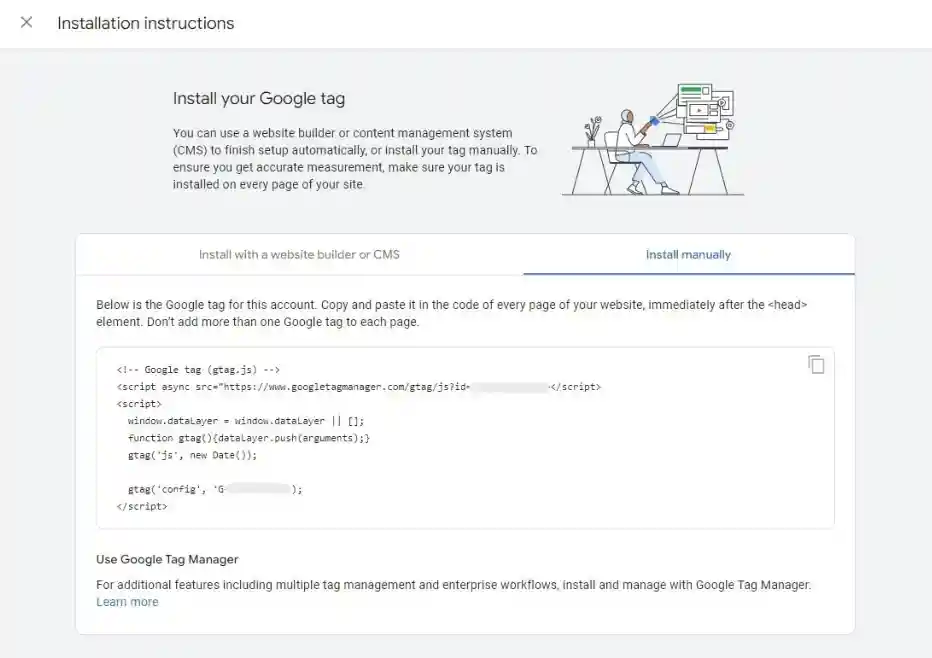Click the function gtag declaration line
The width and height of the screenshot is (932, 658).
point(248,437)
